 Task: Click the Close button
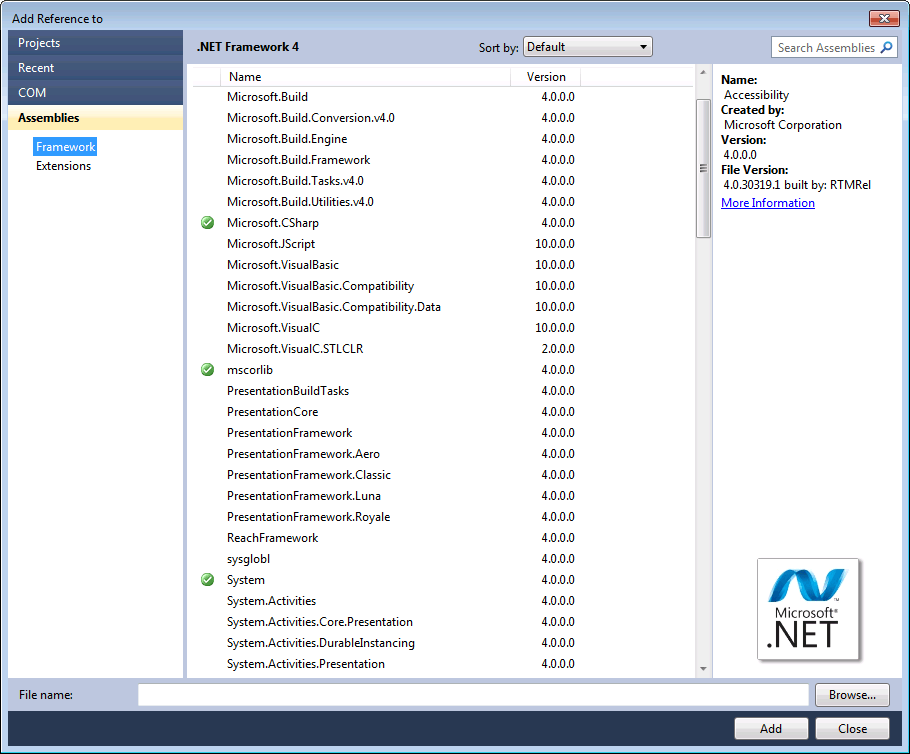tap(852, 728)
